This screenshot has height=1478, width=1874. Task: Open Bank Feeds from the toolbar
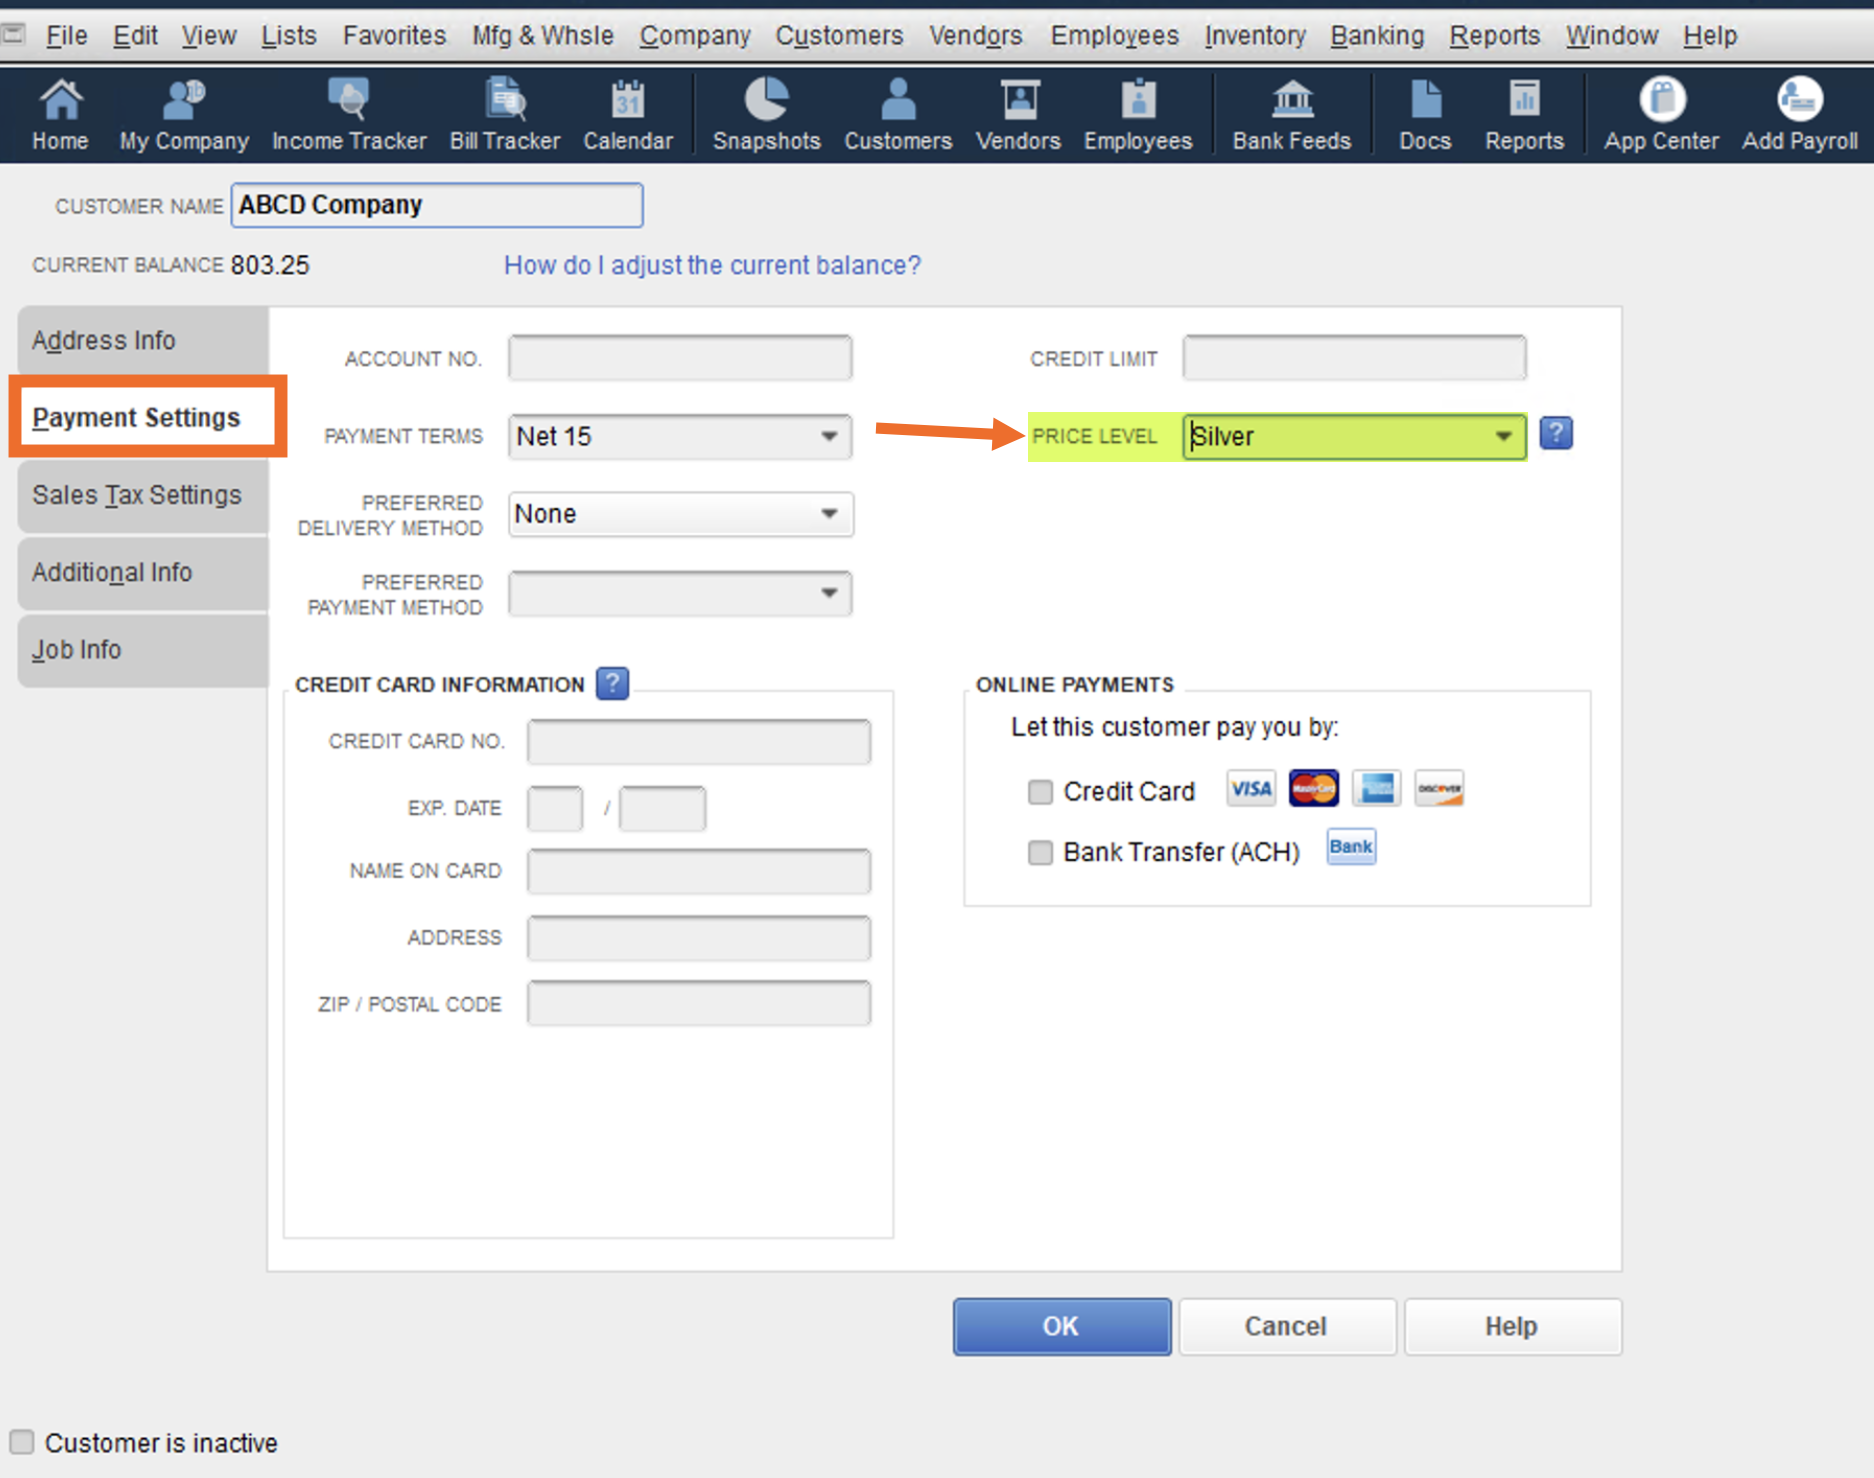1291,114
